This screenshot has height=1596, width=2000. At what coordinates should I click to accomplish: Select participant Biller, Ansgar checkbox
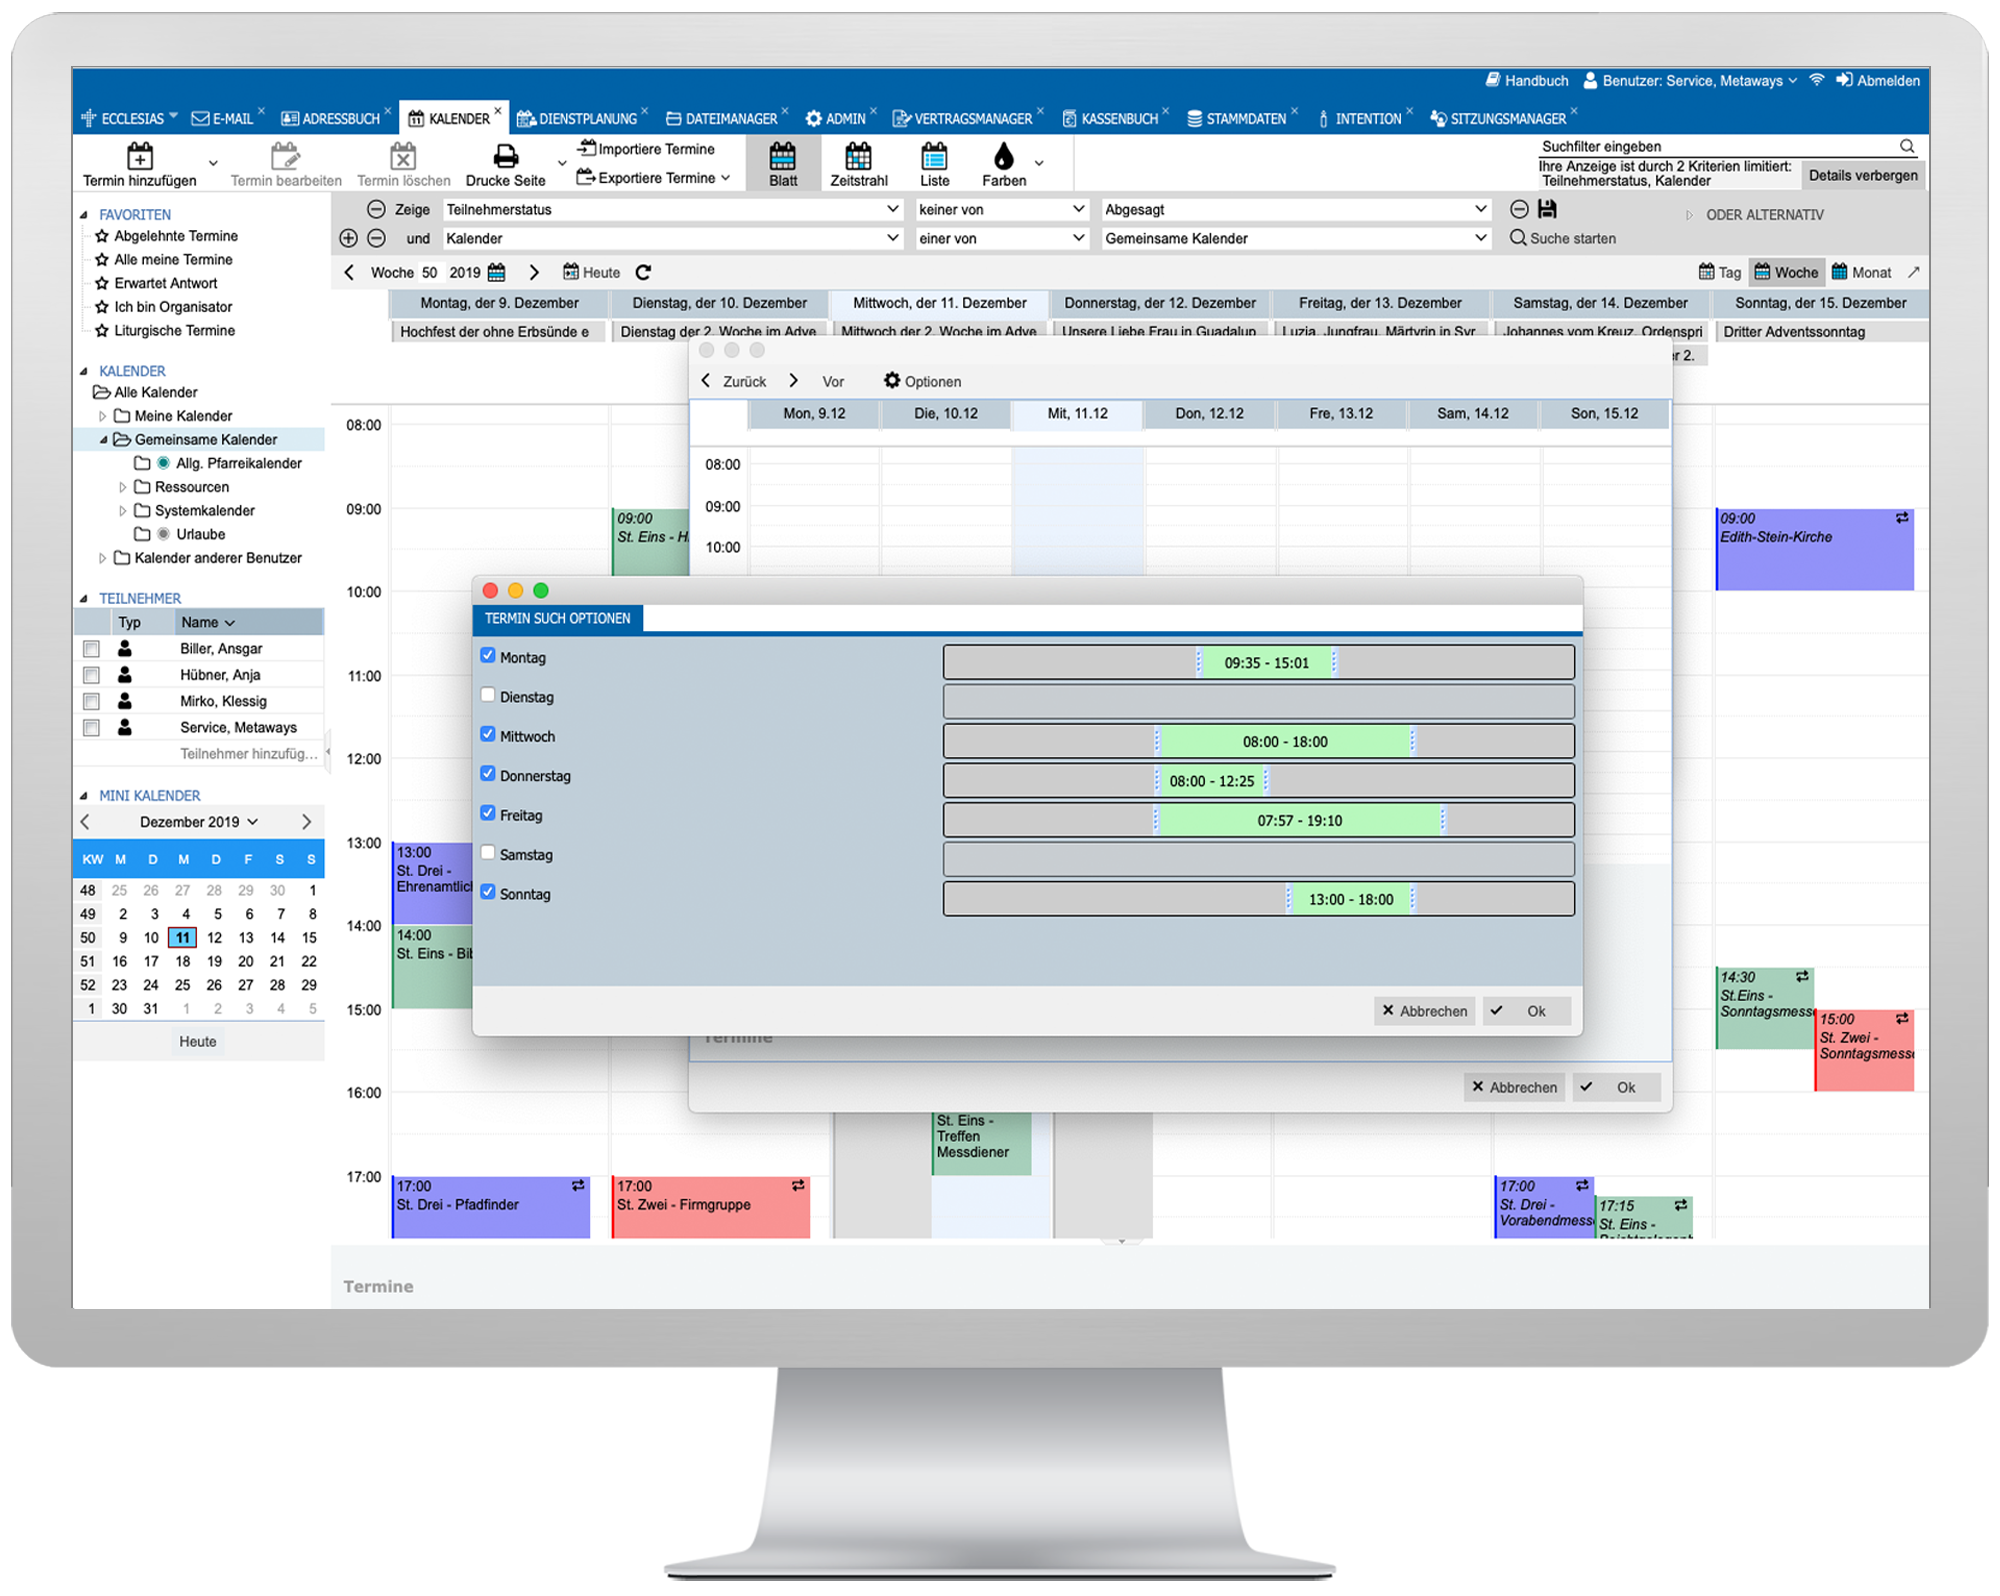coord(91,649)
